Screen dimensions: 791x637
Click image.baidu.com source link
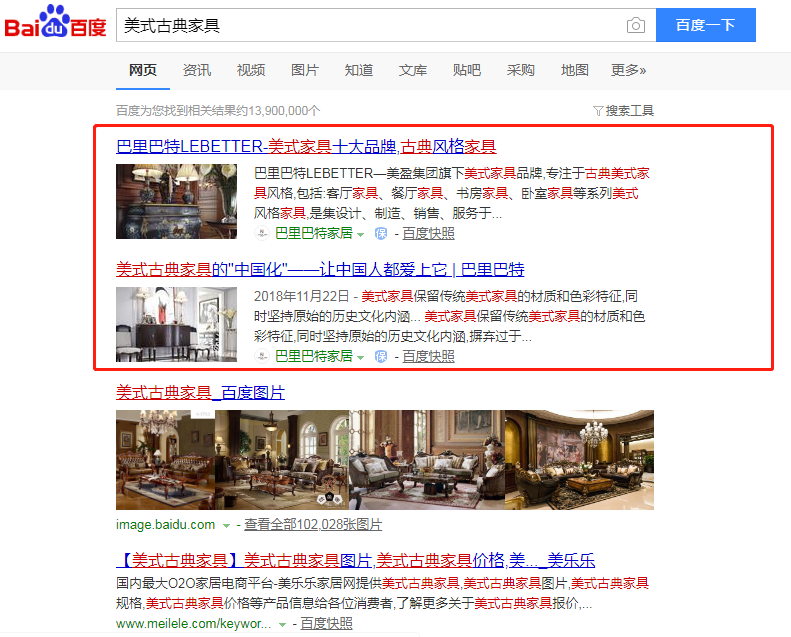click(165, 525)
